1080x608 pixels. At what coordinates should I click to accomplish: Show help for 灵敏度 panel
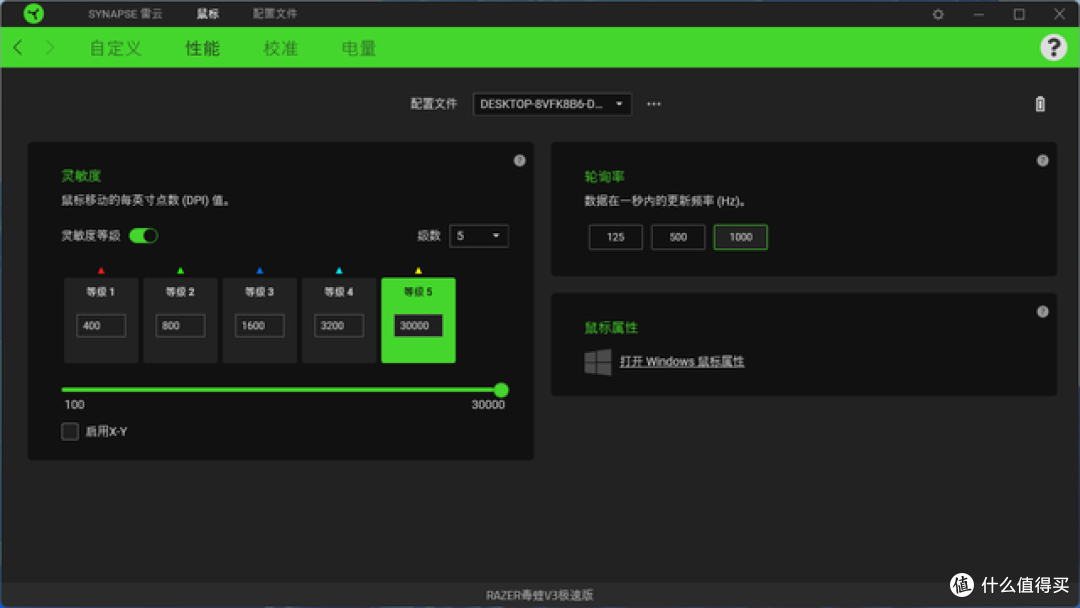(x=519, y=160)
